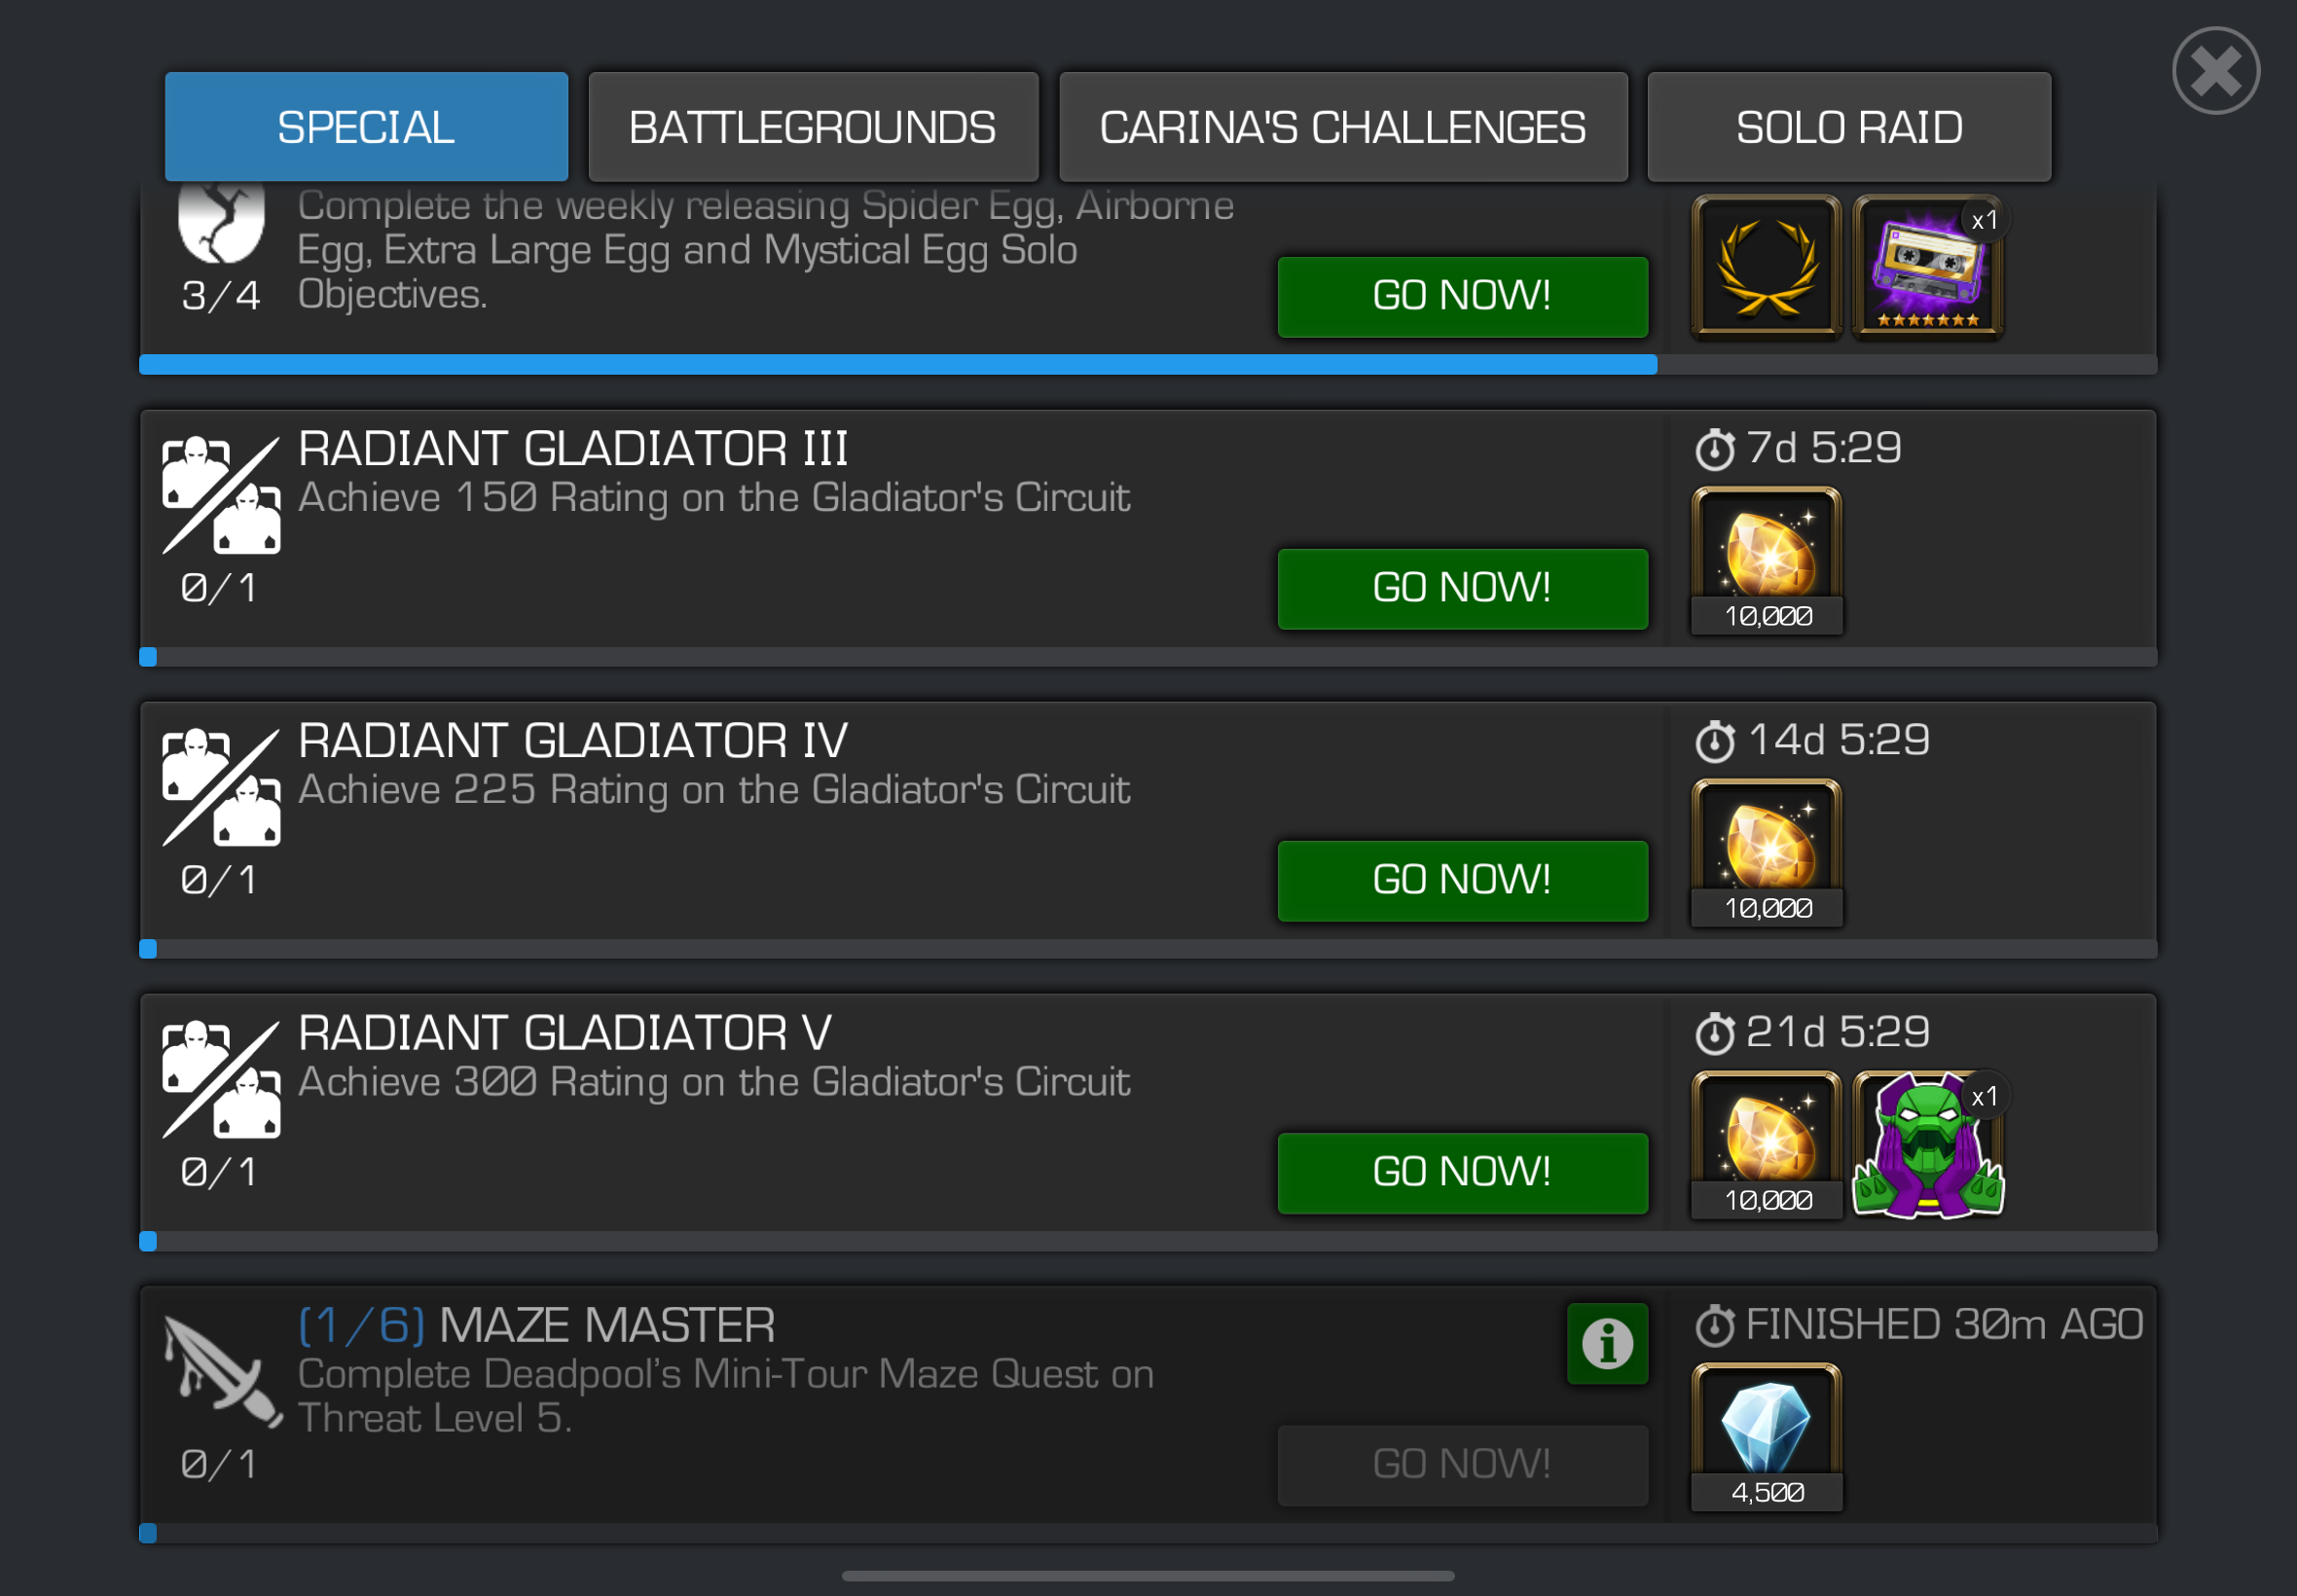Select the Radiant Gladiator V gold crystal reward
Viewport: 2297px width, 1596px height.
[x=1766, y=1145]
